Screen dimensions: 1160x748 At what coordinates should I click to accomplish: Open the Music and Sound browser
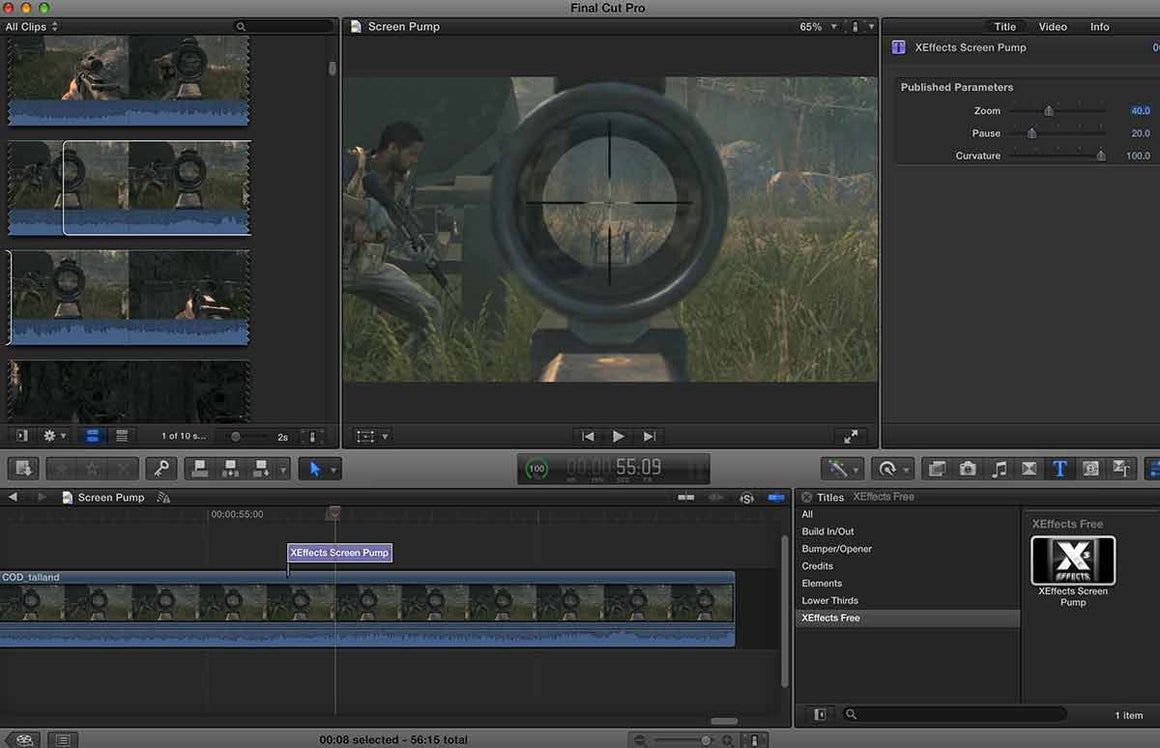coord(998,469)
